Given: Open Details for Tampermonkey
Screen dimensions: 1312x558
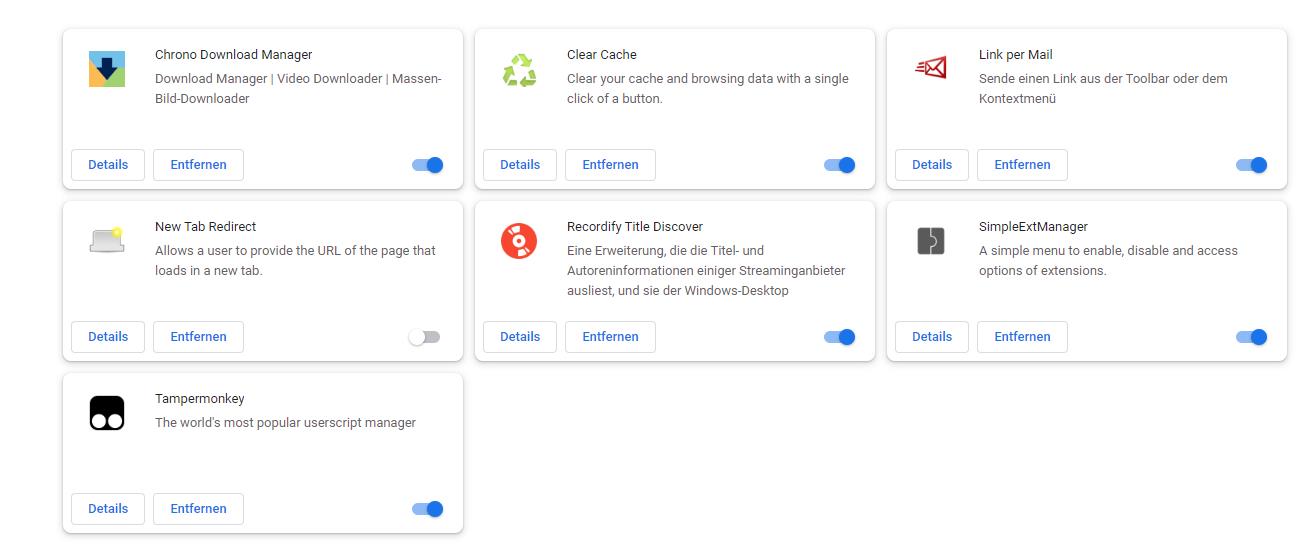Looking at the screenshot, I should 108,509.
